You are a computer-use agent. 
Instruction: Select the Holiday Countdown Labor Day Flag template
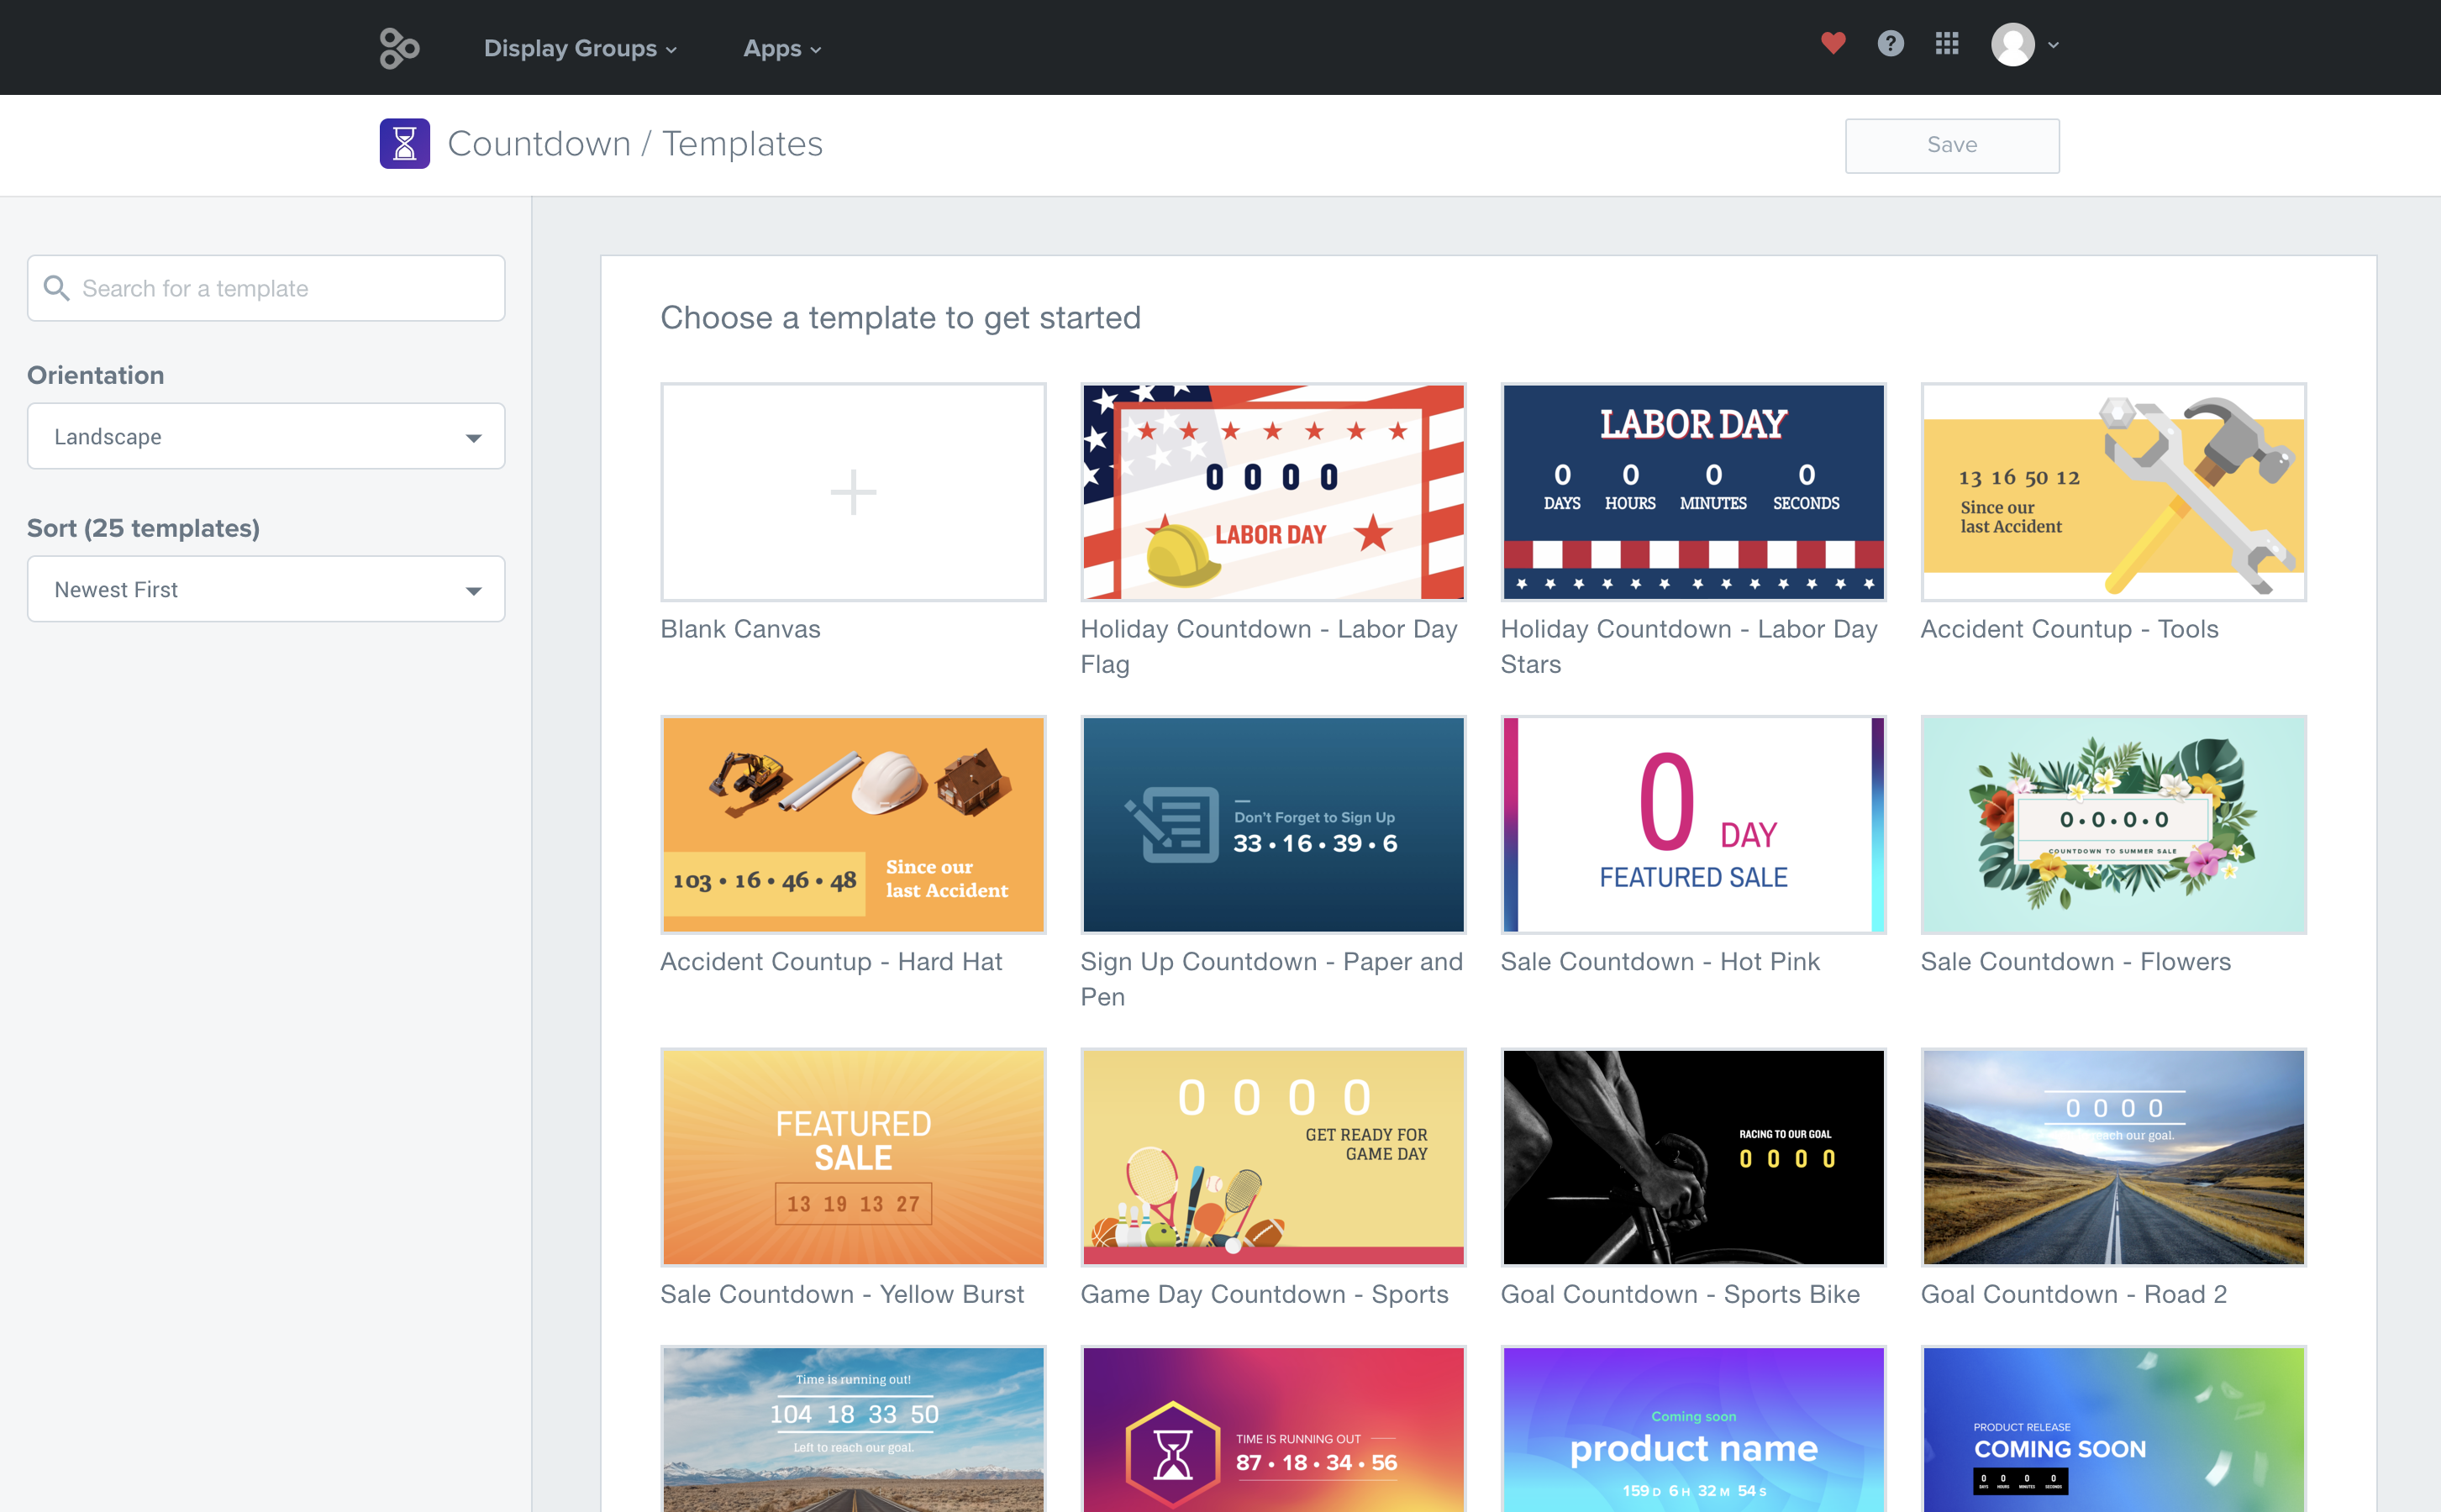pyautogui.click(x=1272, y=492)
